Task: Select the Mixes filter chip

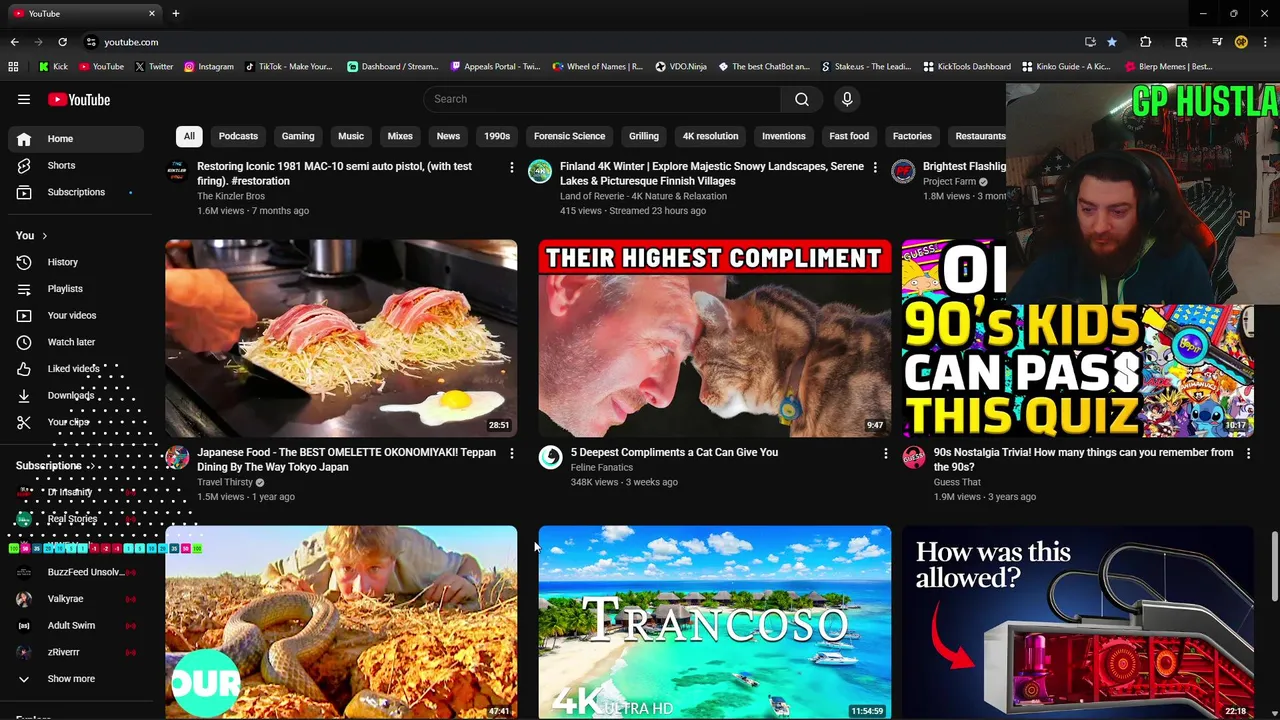Action: click(400, 136)
